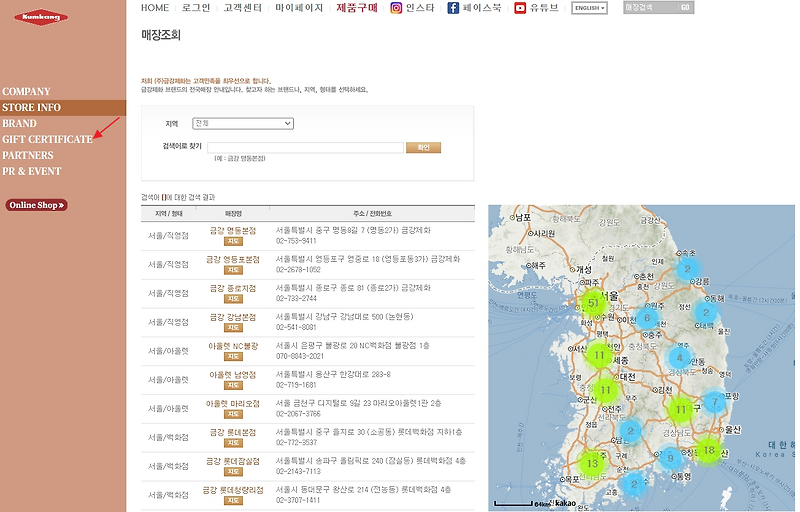Go to HOME in the top navigation
800x512 pixels.
tap(155, 8)
